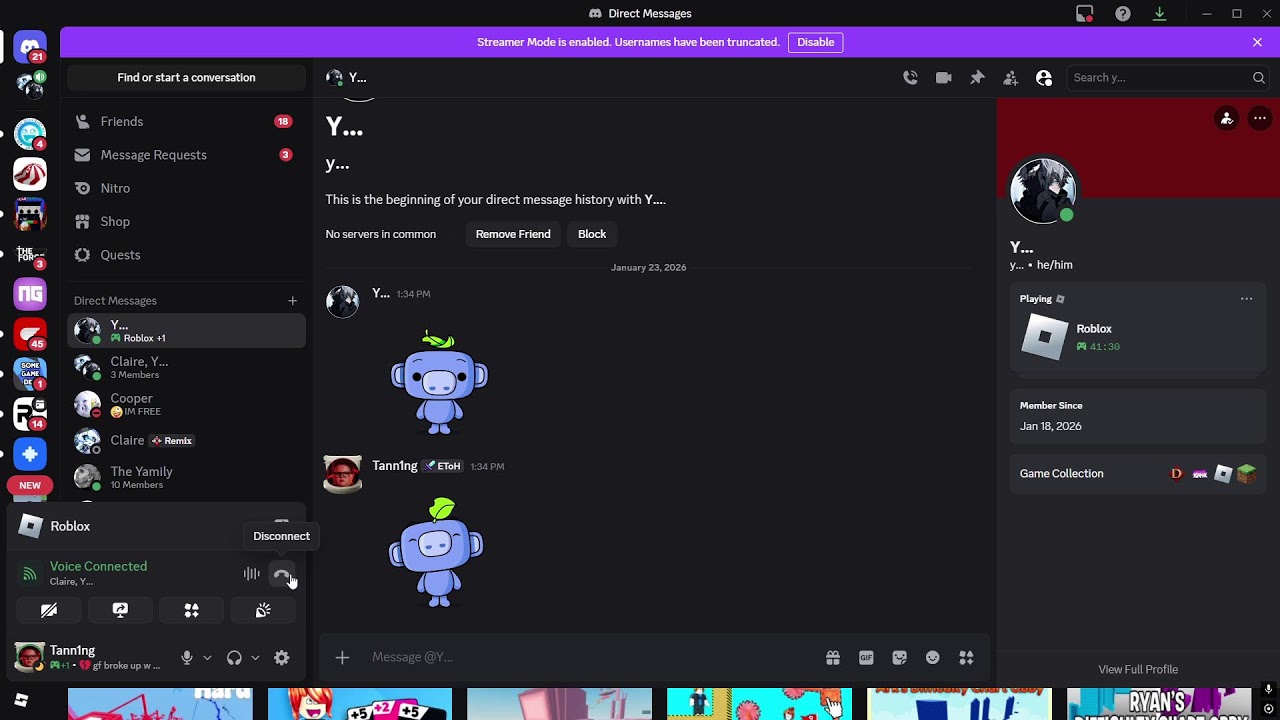Image resolution: width=1280 pixels, height=720 pixels.
Task: Open the Playing activity options menu
Action: (1246, 298)
